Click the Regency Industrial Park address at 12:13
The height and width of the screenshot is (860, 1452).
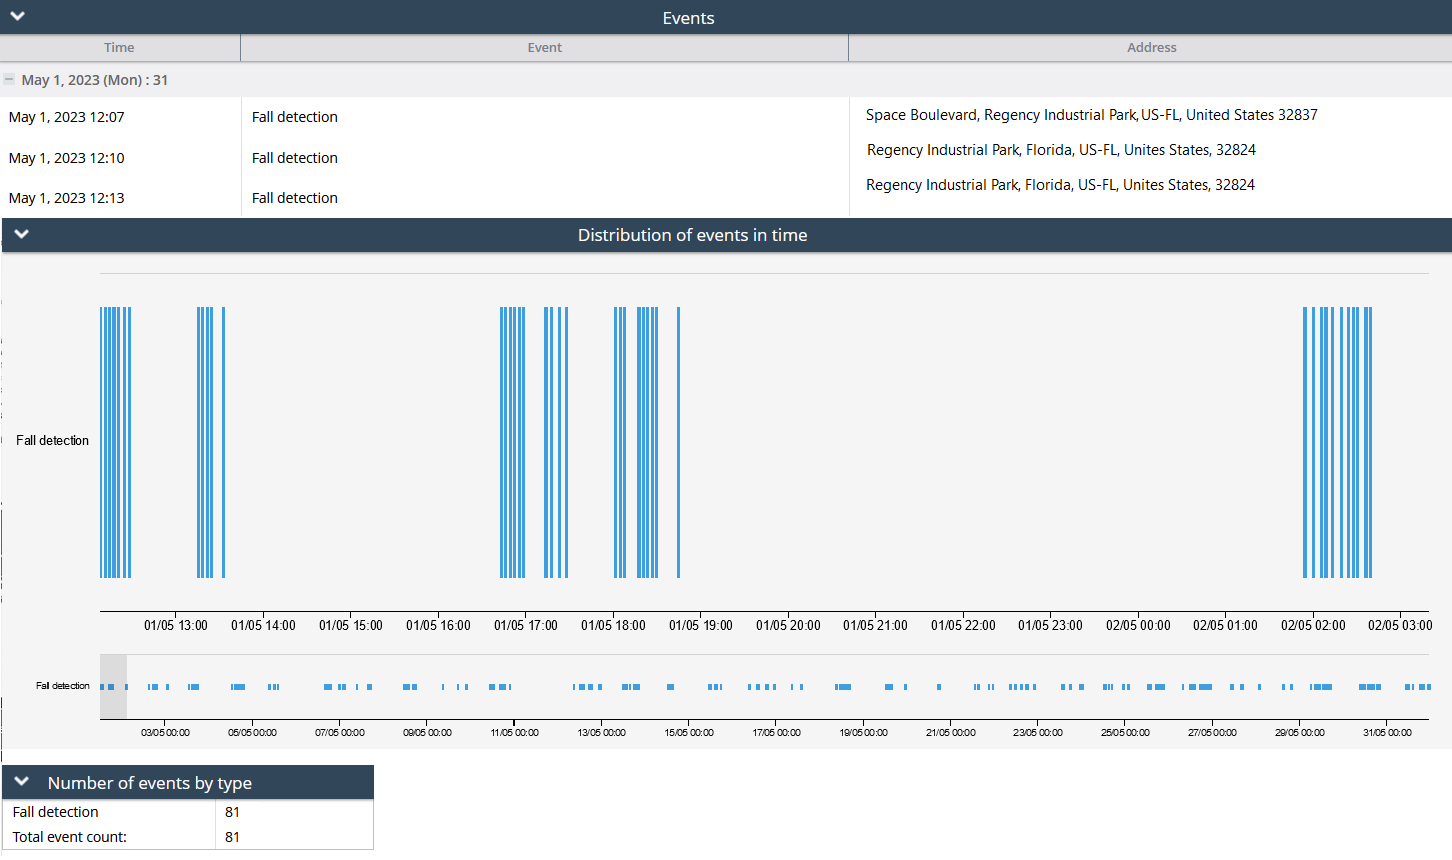1060,185
